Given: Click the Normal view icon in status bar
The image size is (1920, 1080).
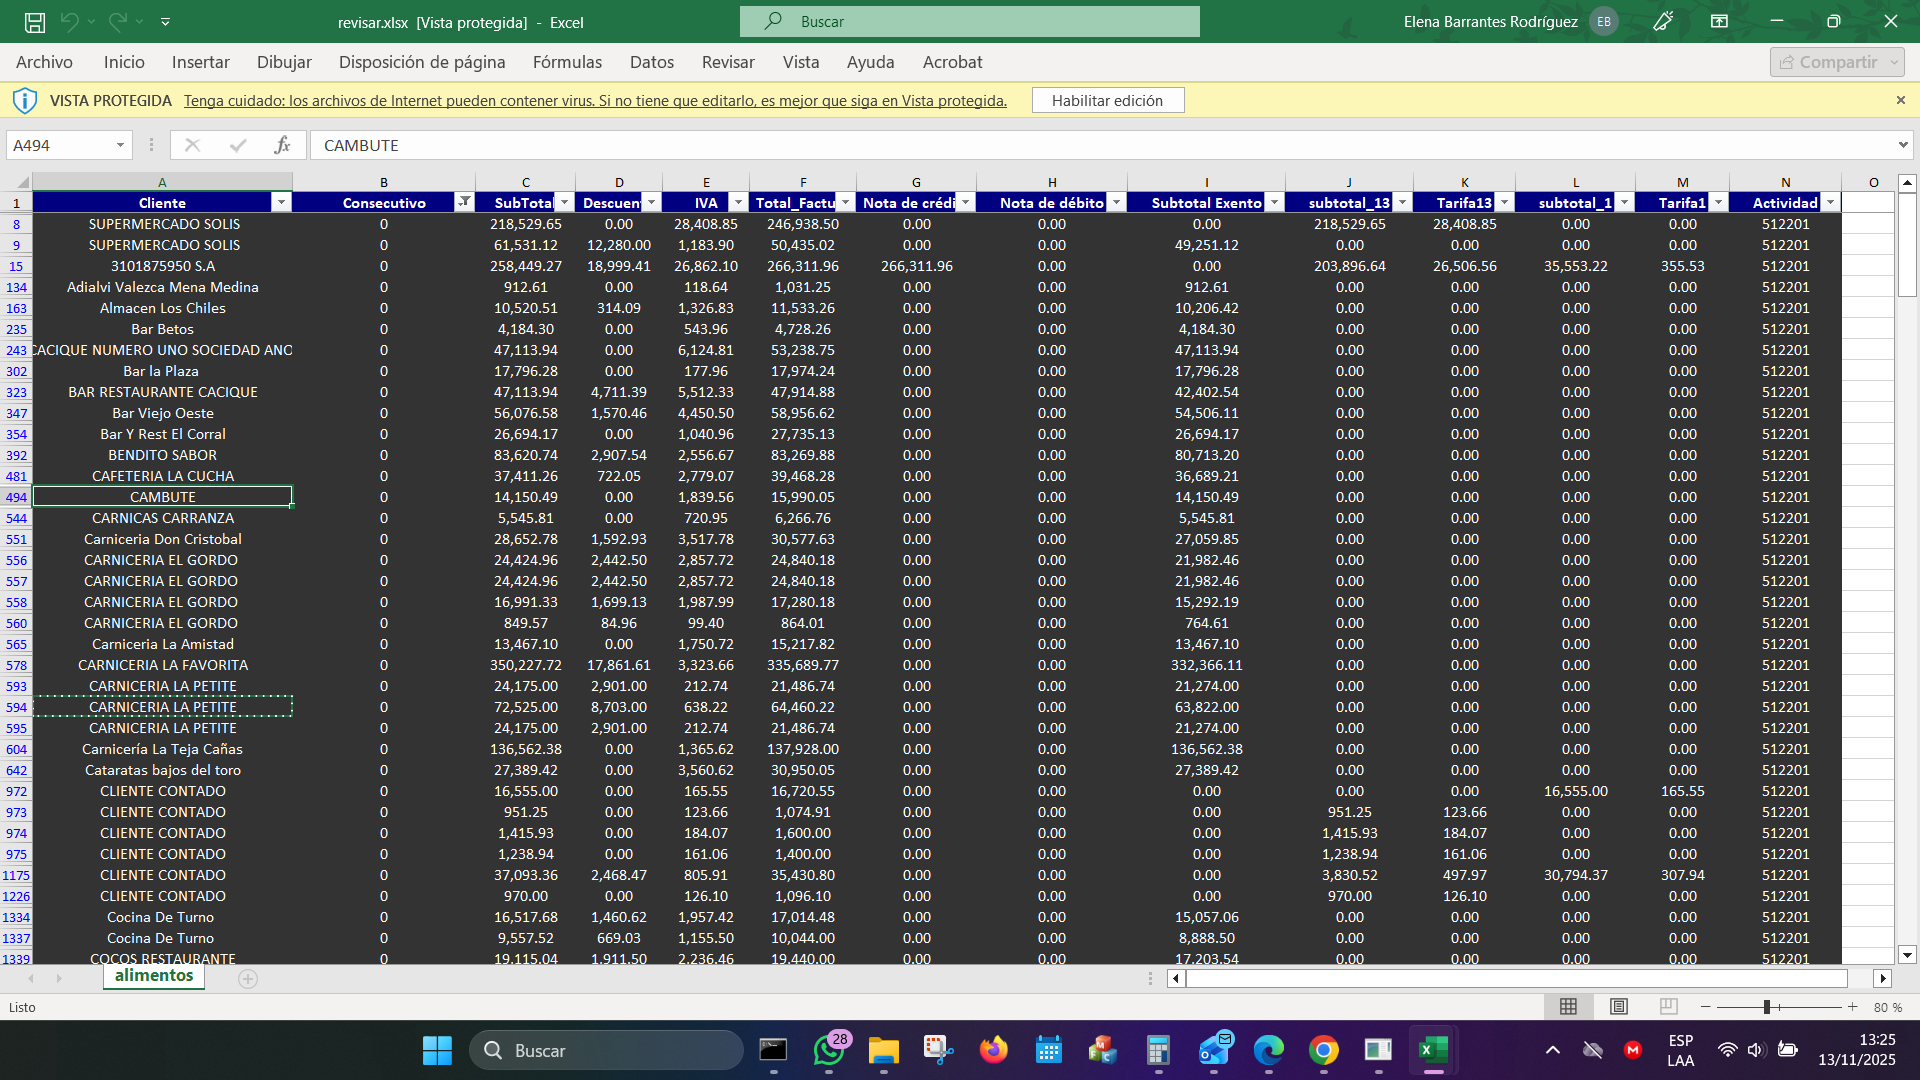Looking at the screenshot, I should [1568, 1007].
